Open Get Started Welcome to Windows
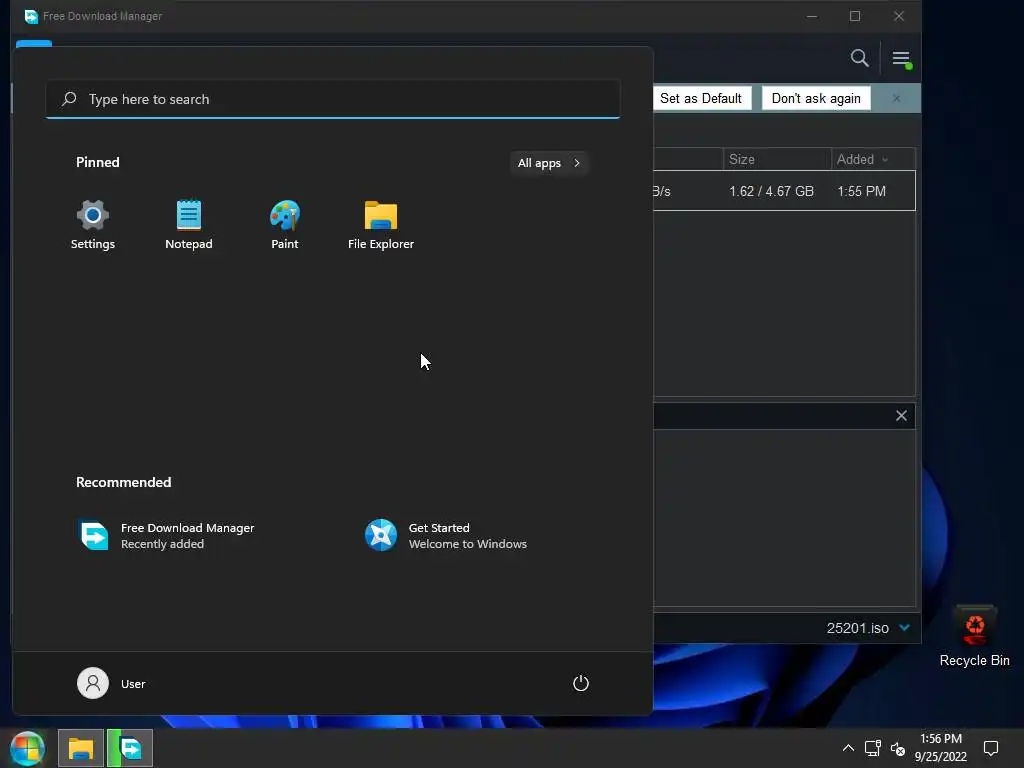The height and width of the screenshot is (768, 1024). [446, 536]
